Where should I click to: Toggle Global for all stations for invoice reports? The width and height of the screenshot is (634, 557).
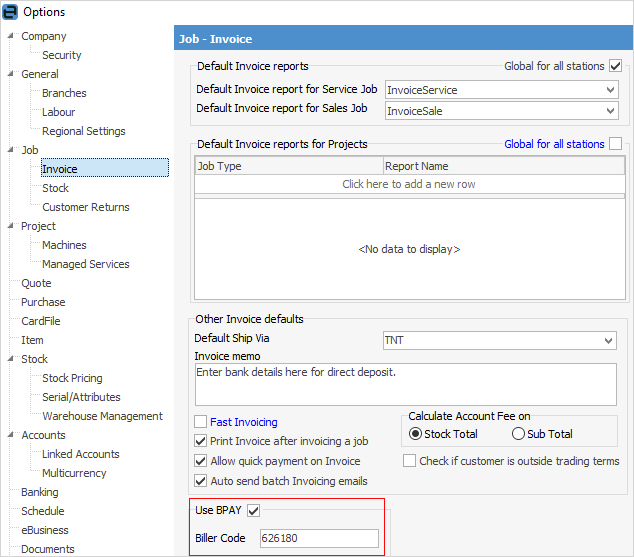pos(616,66)
